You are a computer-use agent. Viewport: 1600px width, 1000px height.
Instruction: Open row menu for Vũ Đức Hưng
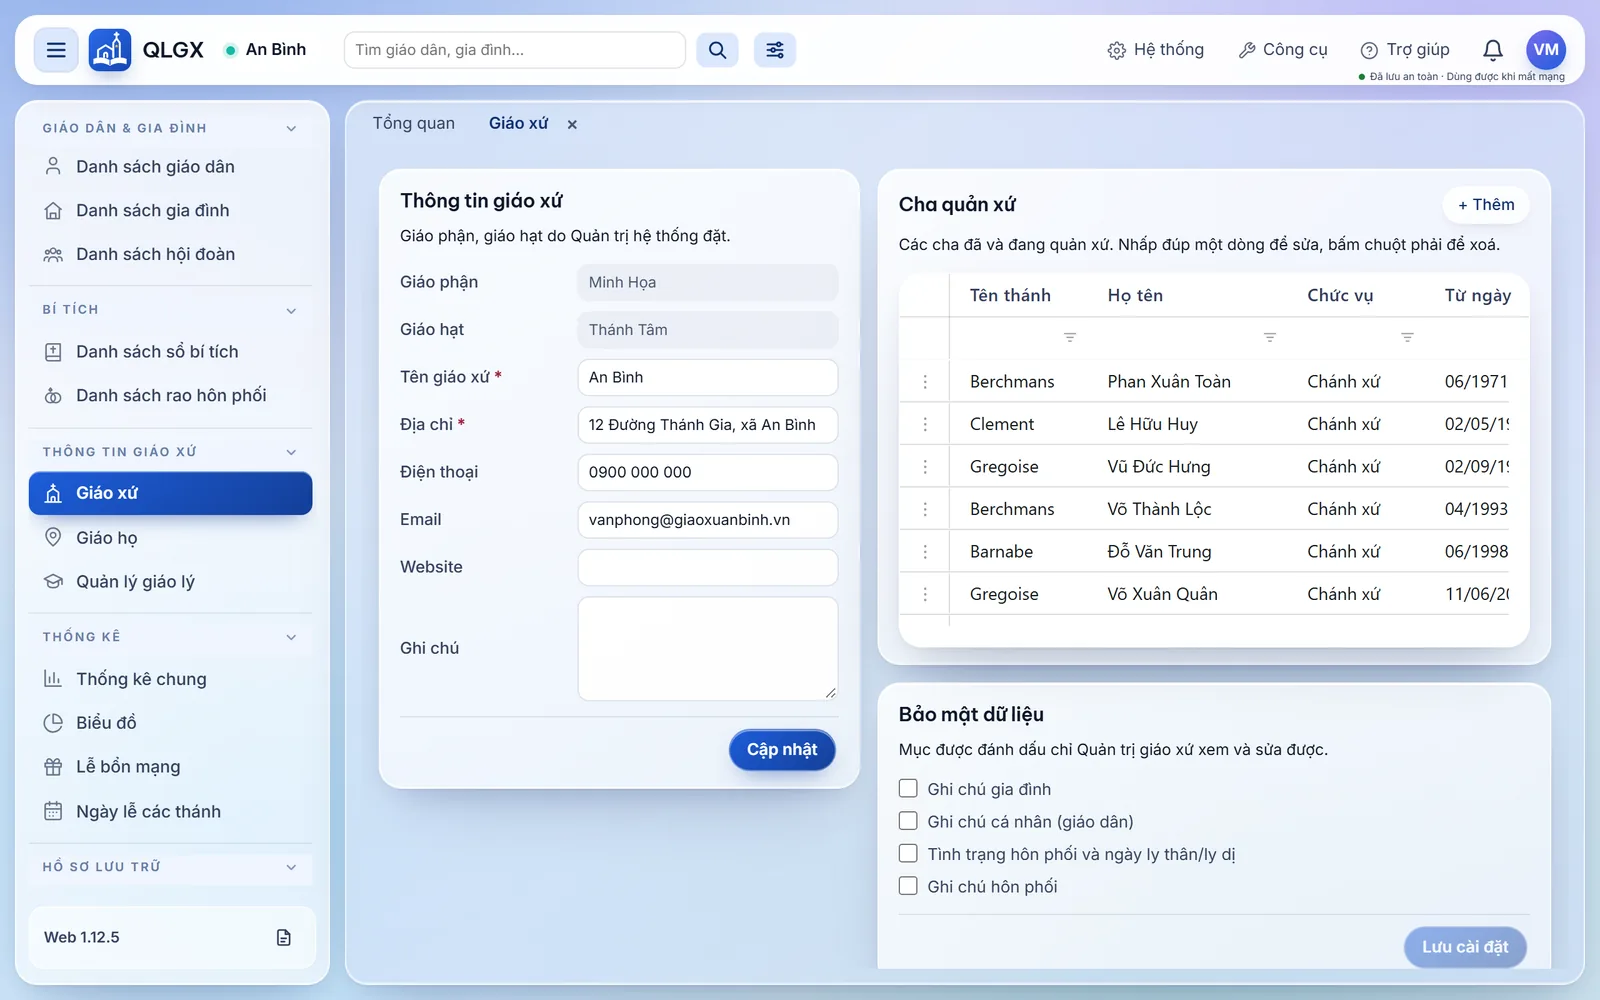click(x=925, y=467)
